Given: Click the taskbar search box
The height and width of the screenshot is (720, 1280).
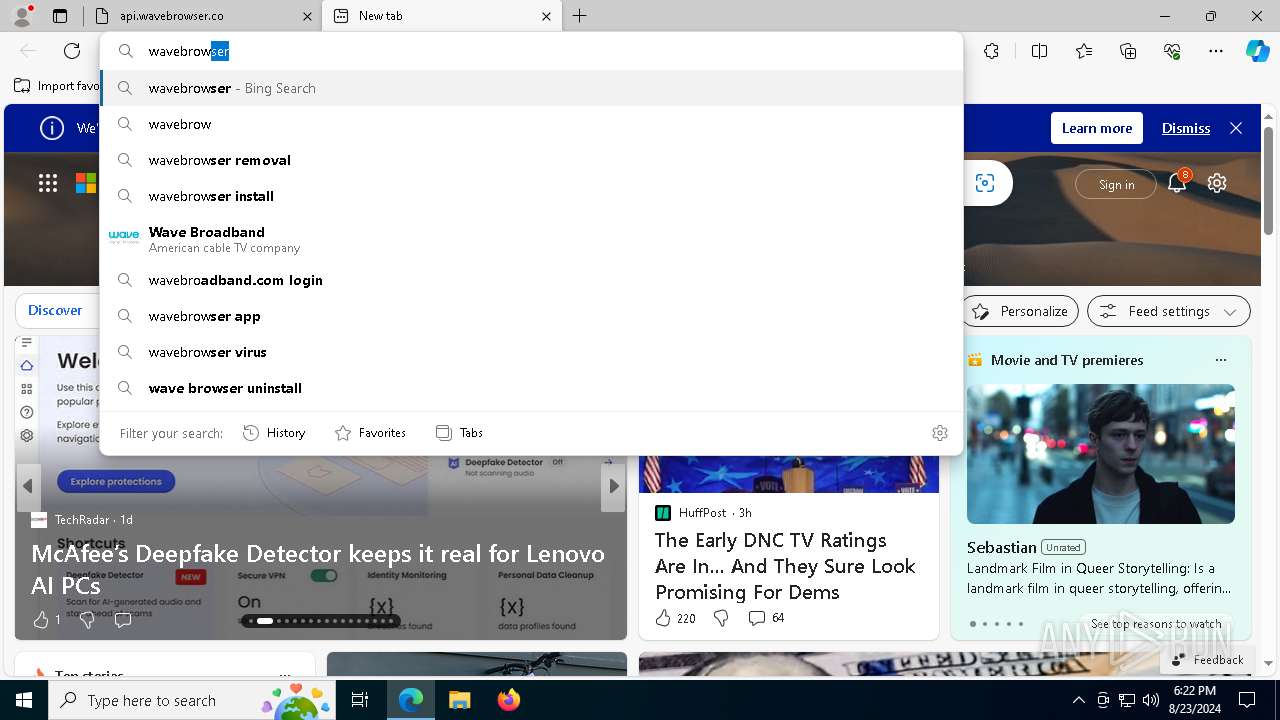Looking at the screenshot, I should 192,700.
